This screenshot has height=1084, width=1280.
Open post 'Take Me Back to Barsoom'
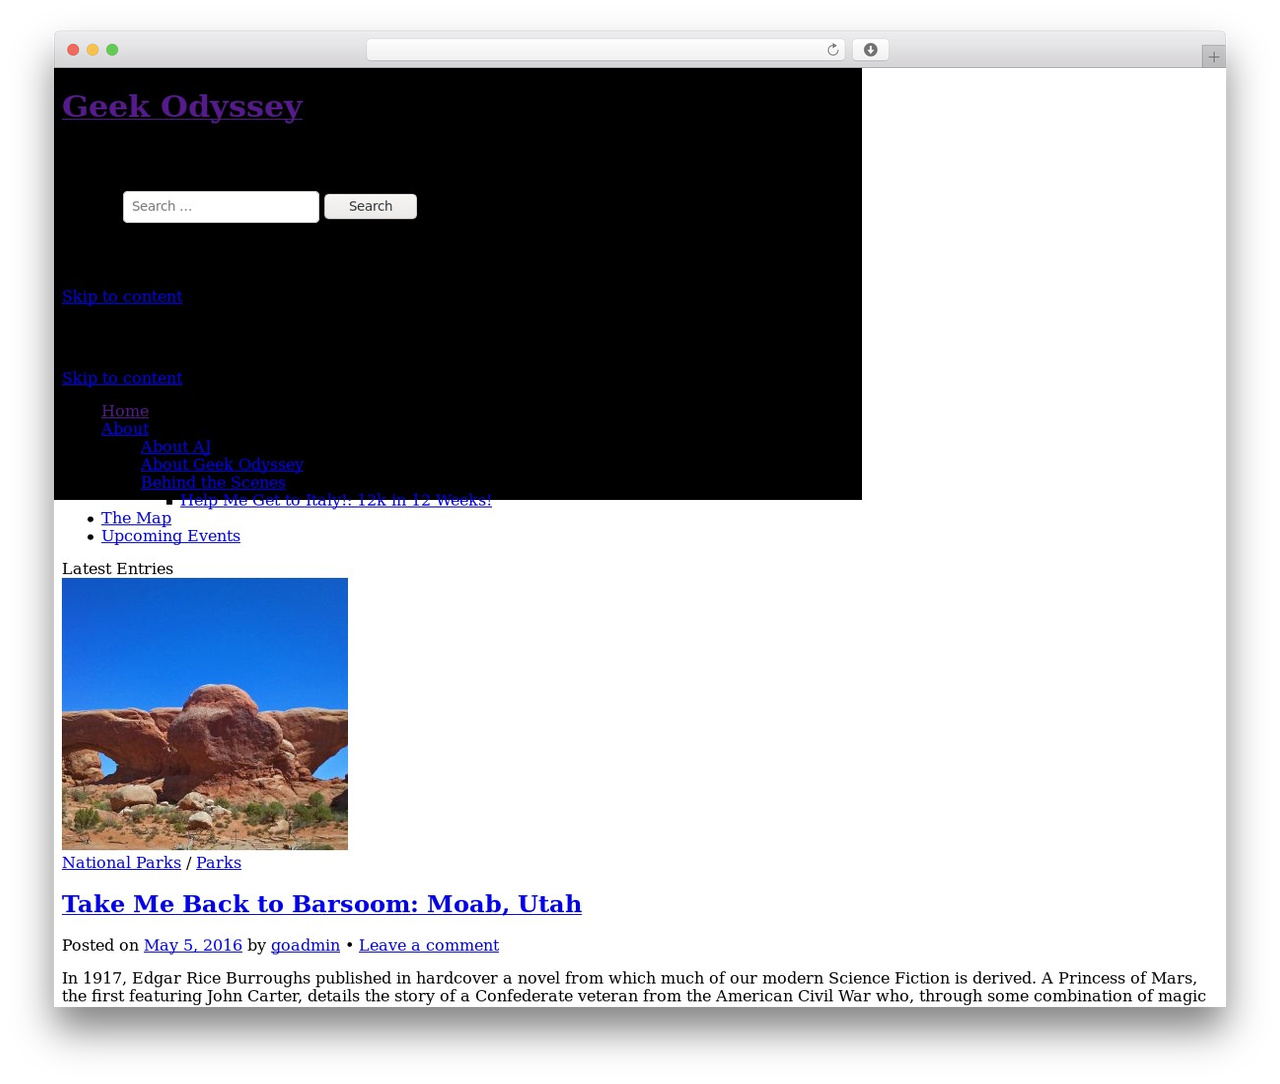322,904
